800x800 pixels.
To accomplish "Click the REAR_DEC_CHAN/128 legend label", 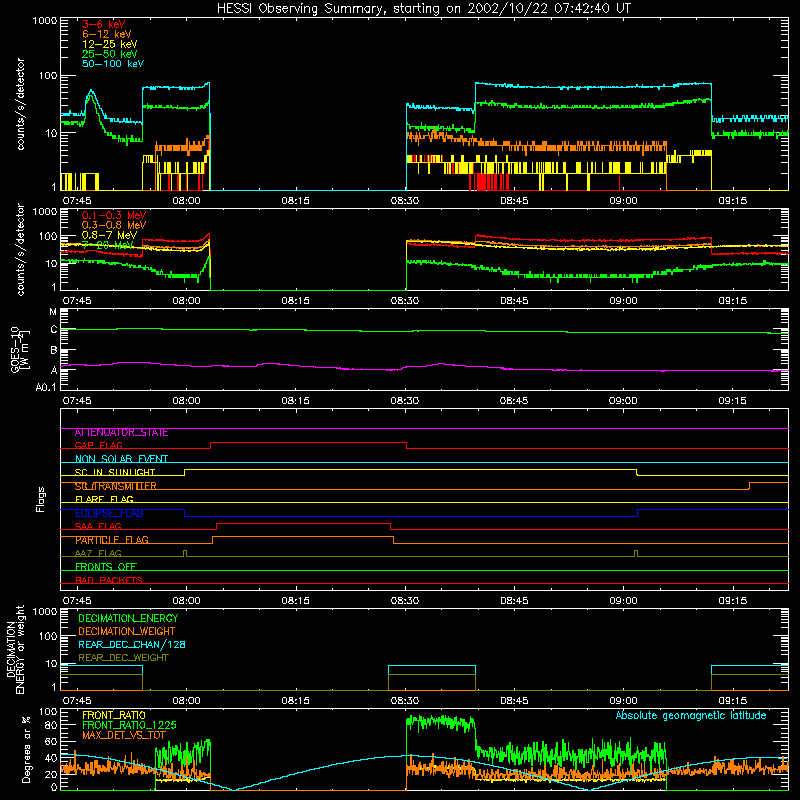I will [132, 644].
